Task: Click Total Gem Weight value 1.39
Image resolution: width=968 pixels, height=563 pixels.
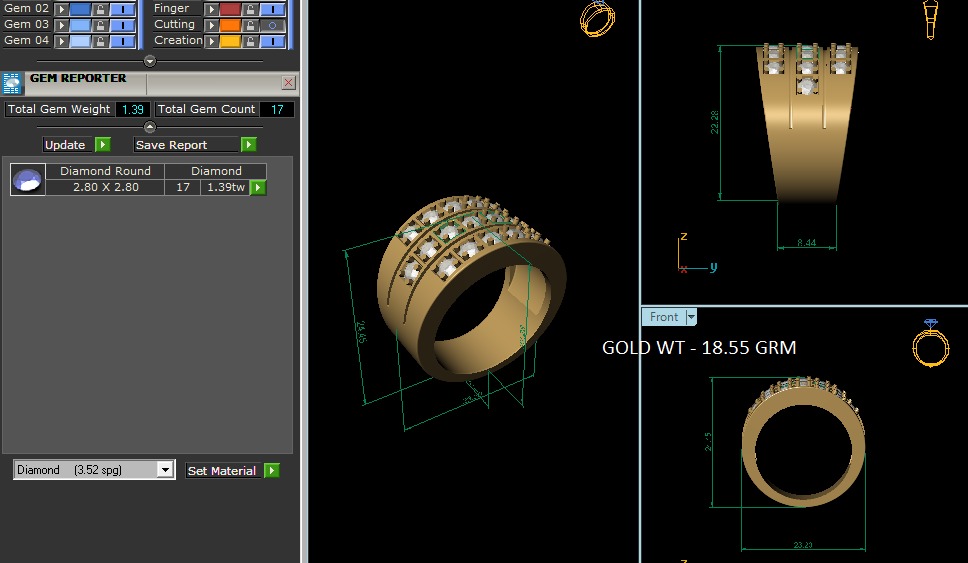Action: pos(133,109)
